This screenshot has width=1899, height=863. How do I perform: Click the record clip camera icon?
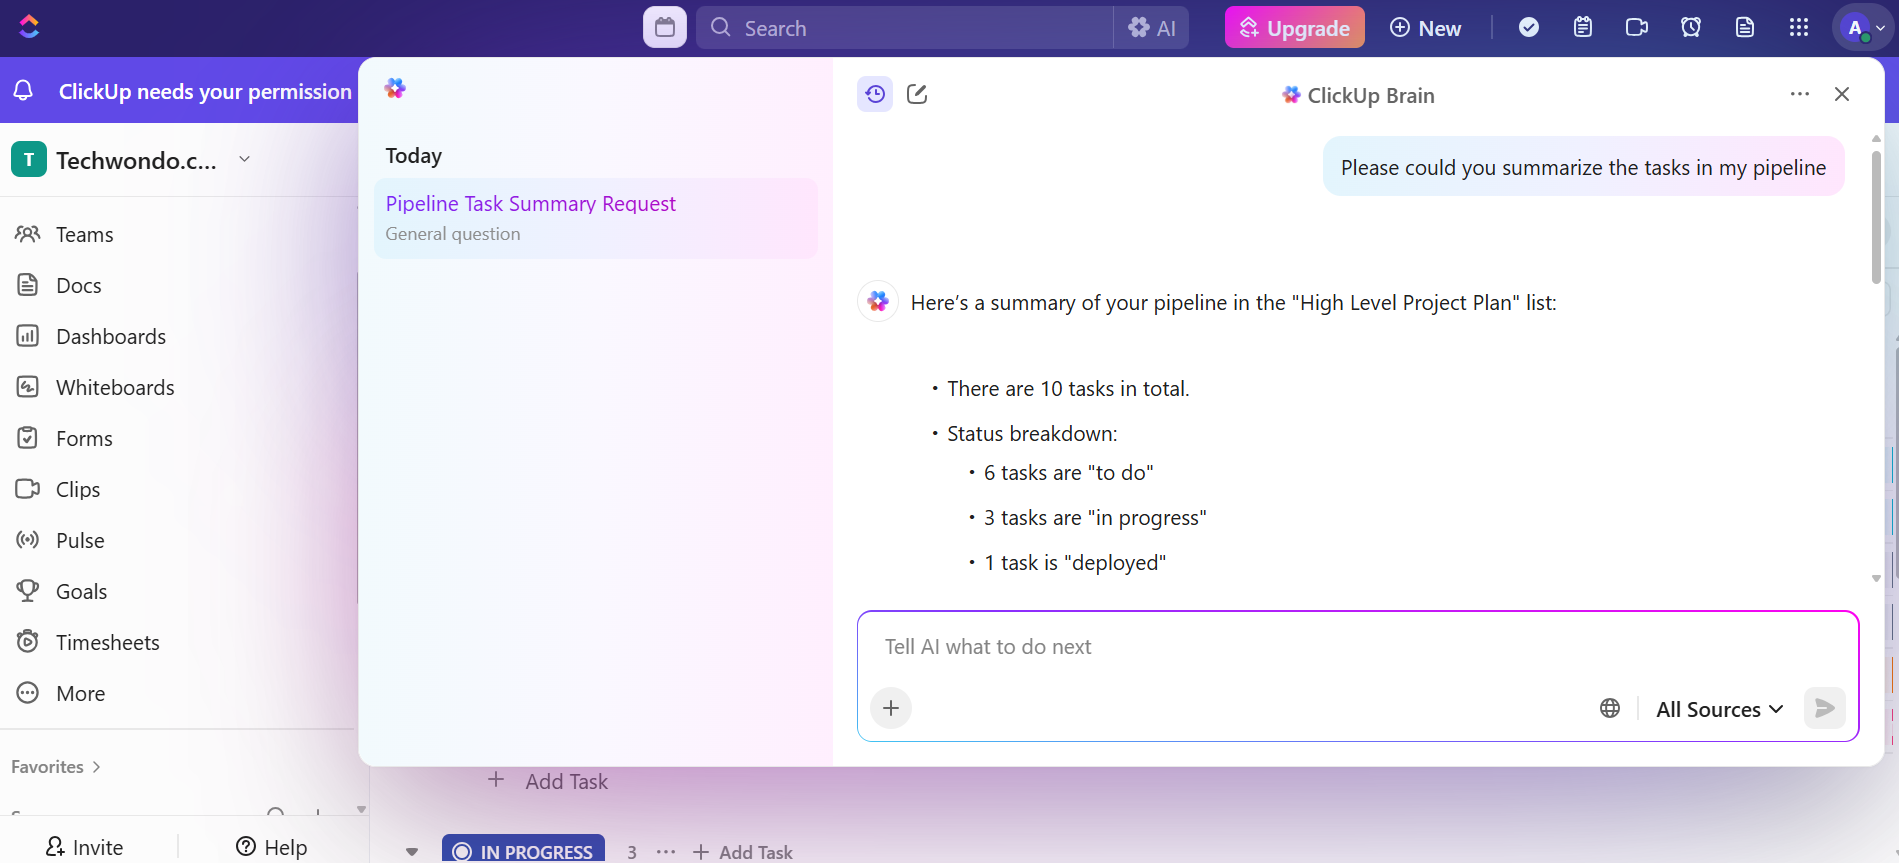(x=1637, y=28)
